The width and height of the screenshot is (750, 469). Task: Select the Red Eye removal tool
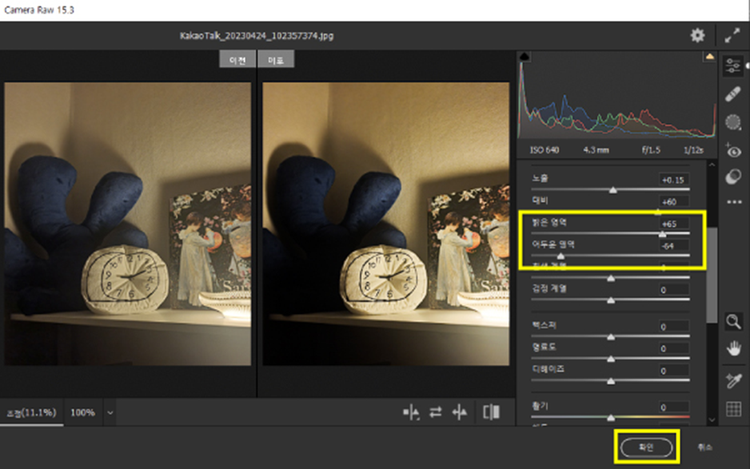pyautogui.click(x=733, y=151)
